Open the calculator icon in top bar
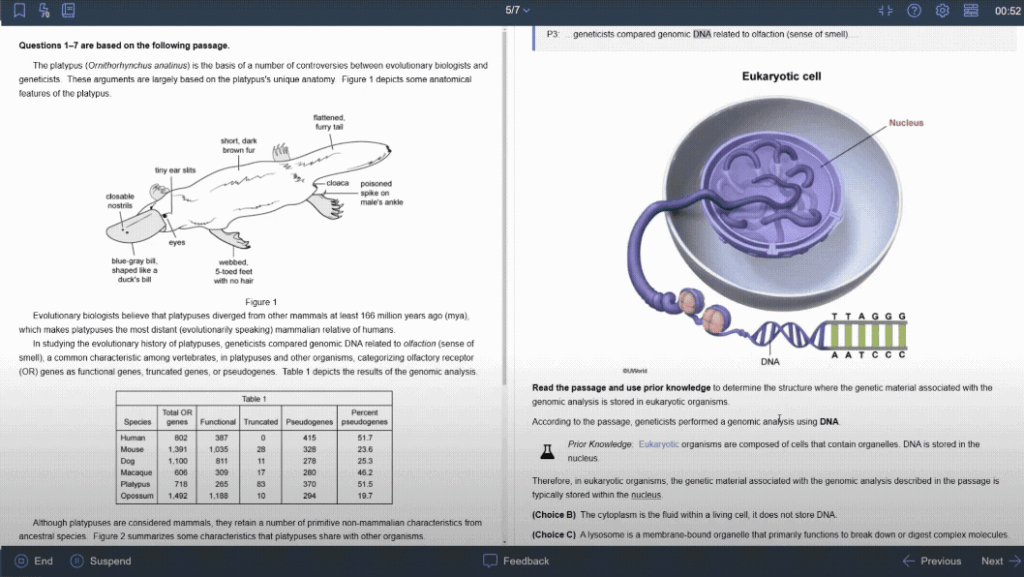1024x577 pixels. 971,11
